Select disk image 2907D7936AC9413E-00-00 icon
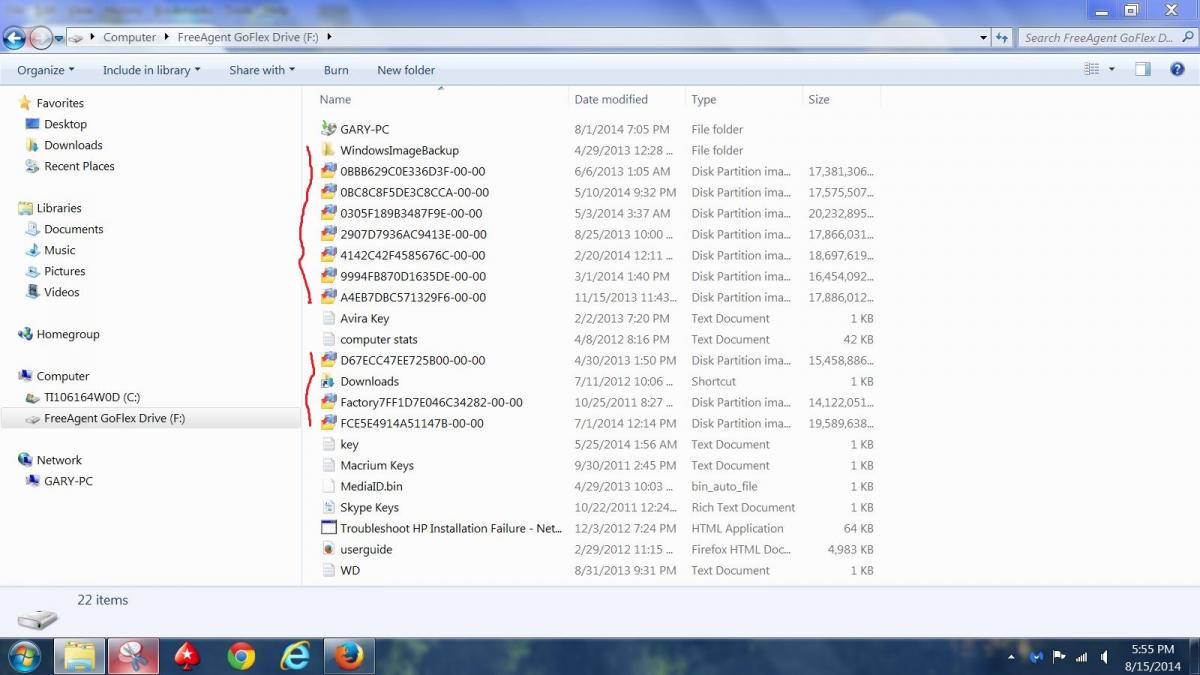1200x675 pixels. tap(329, 234)
